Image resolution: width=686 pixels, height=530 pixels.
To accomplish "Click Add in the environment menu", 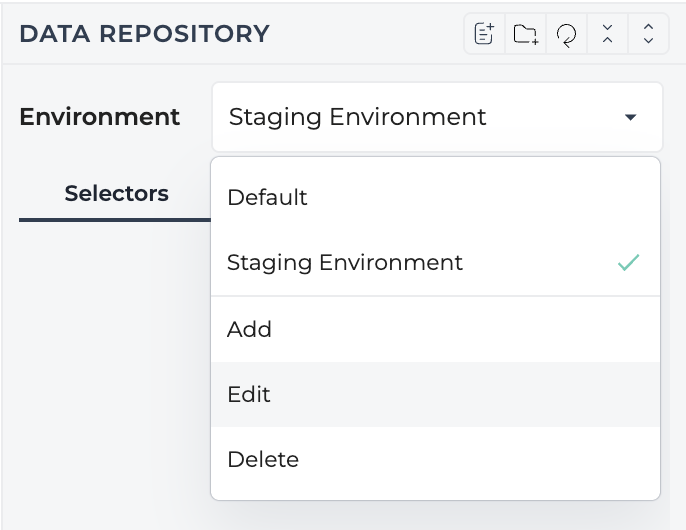I will click(435, 329).
